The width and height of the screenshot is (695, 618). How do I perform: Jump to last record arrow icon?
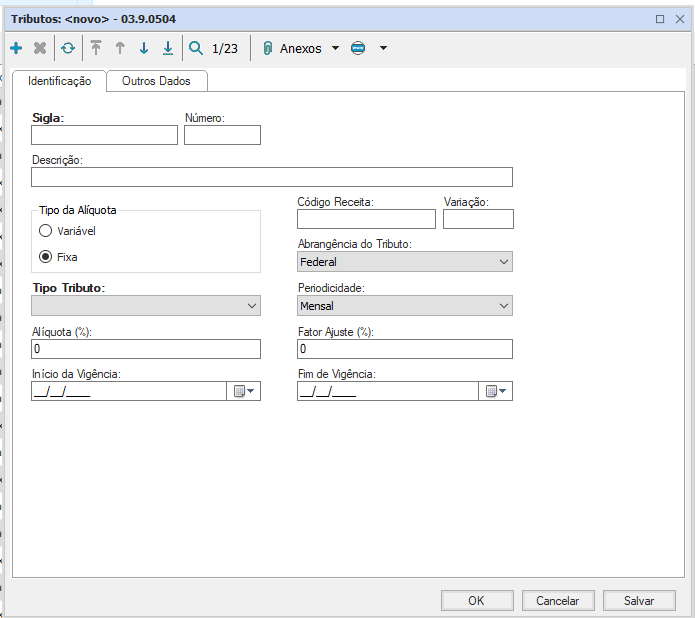pos(168,48)
